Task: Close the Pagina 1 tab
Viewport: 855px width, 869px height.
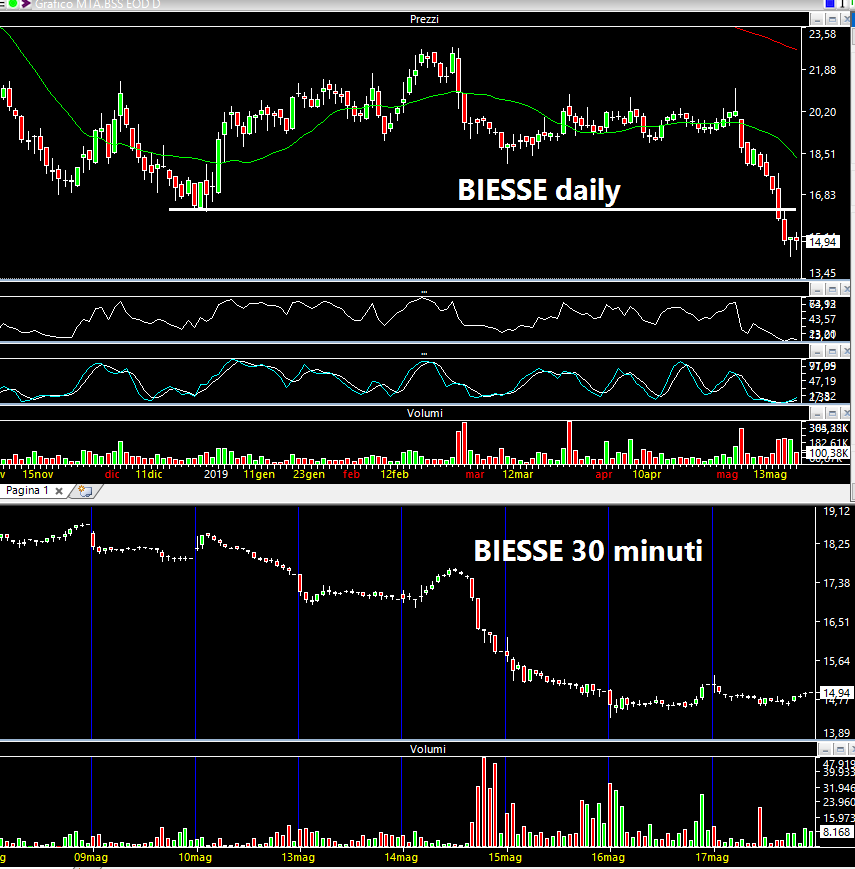Action: 59,491
